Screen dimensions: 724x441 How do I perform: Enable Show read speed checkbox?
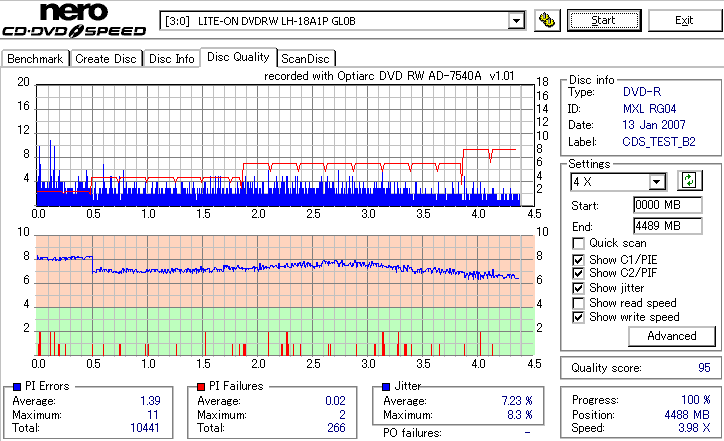coord(578,303)
